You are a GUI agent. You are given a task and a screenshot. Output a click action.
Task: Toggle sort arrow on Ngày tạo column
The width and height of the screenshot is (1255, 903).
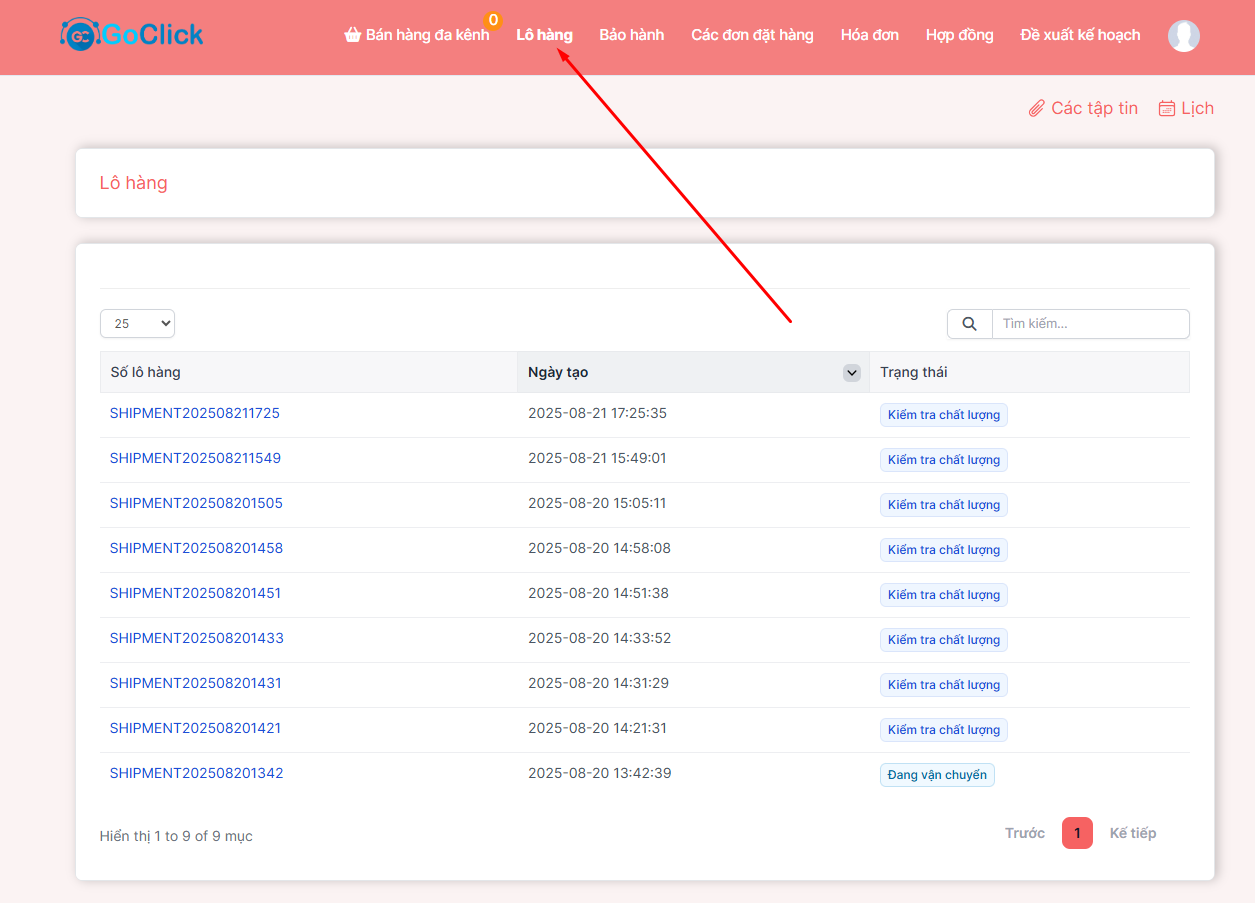[x=852, y=373]
